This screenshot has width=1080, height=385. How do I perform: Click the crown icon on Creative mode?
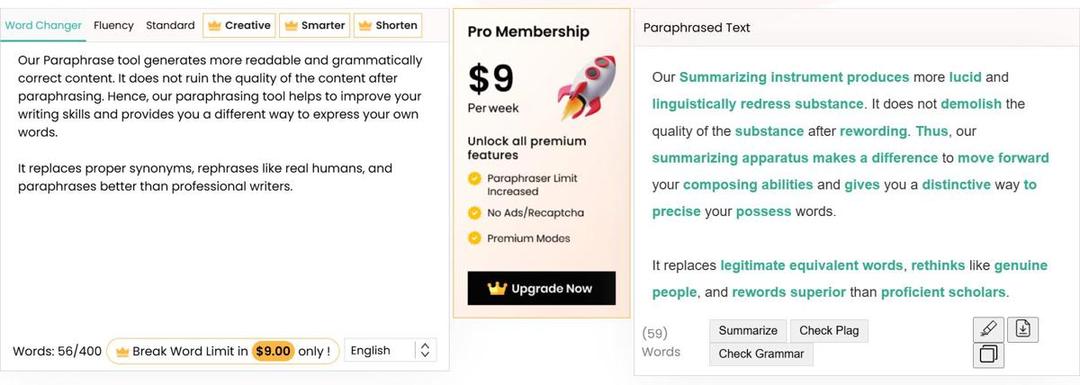coord(214,25)
